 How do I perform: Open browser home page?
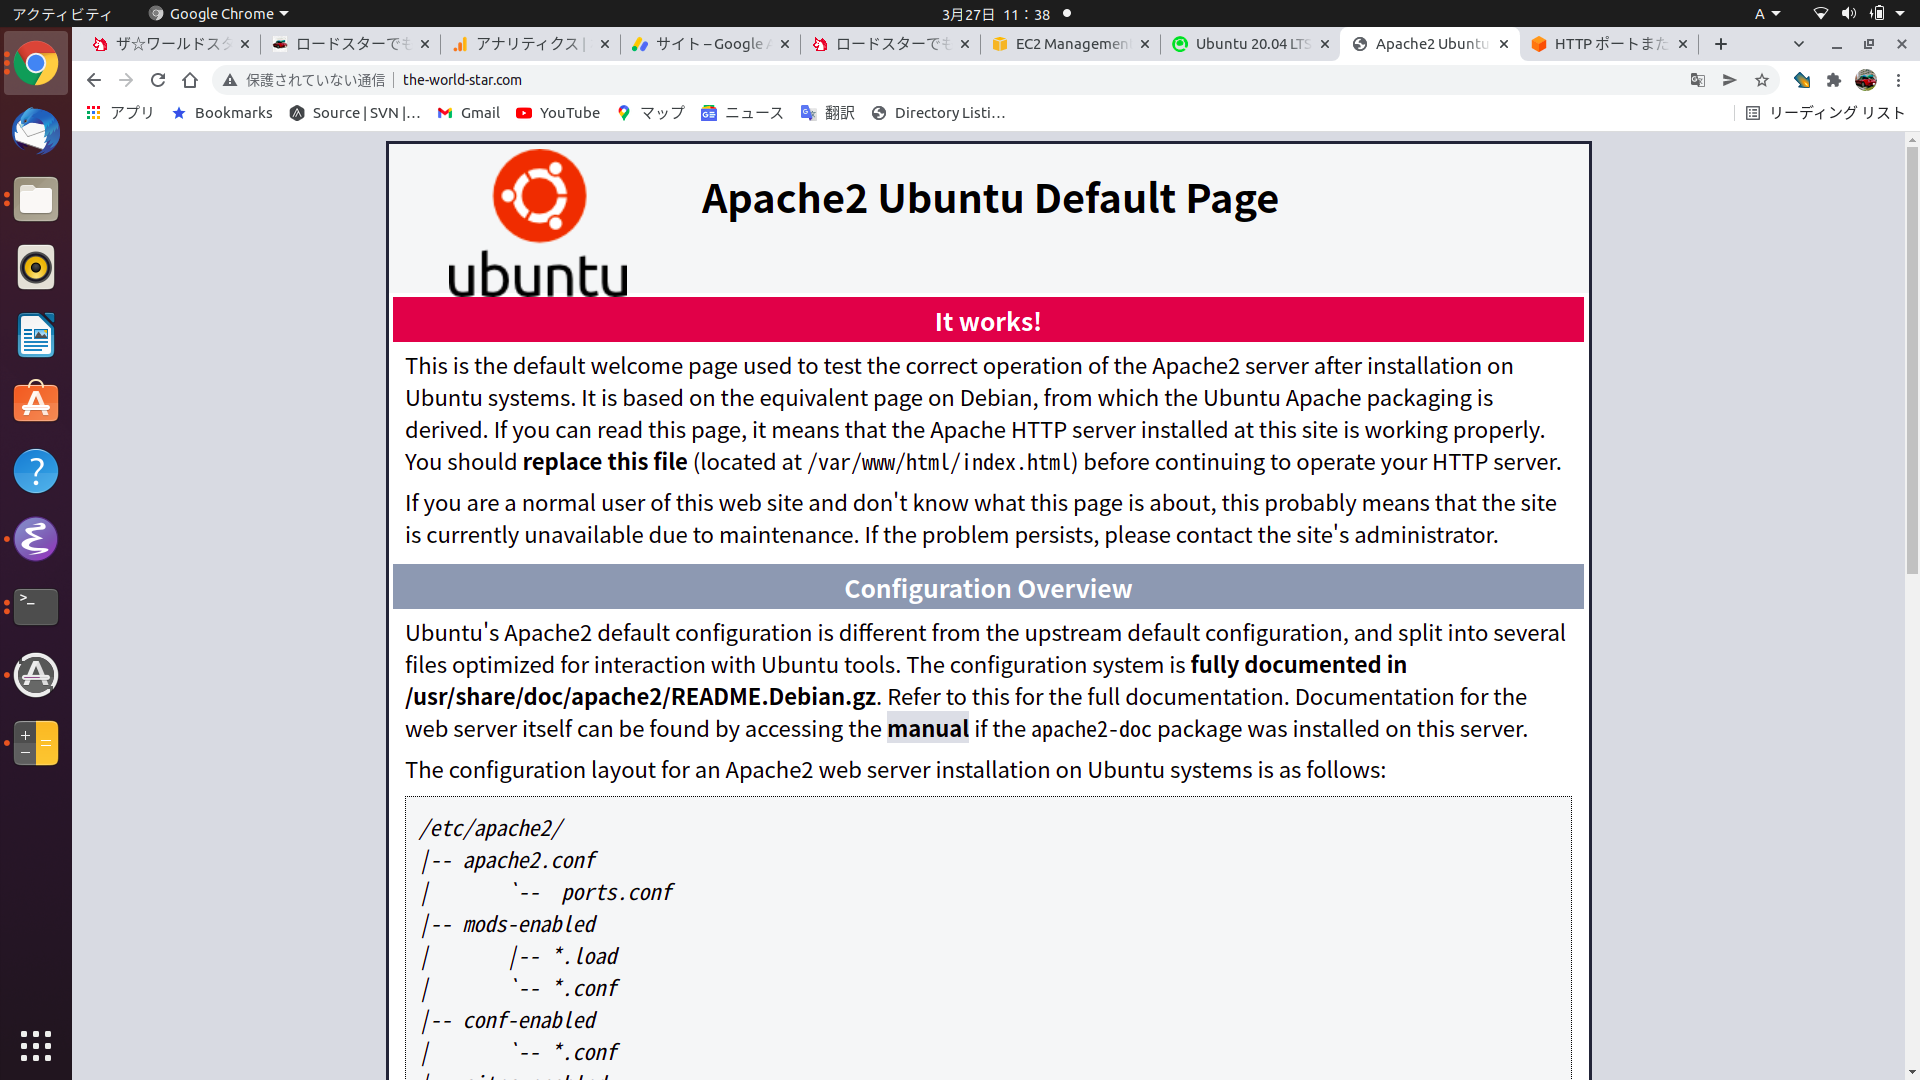pos(190,80)
